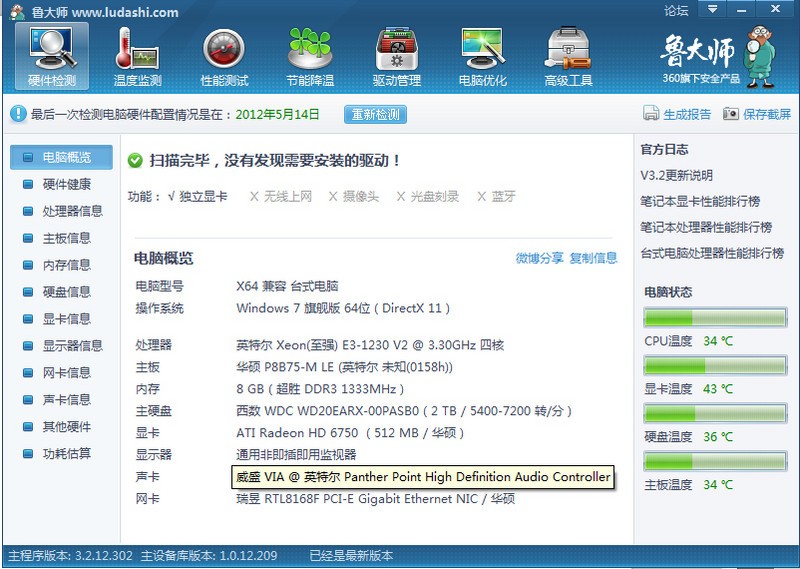The width and height of the screenshot is (800, 569).
Task: Open 台式电脑处理器性能排行榜 link
Action: pyautogui.click(x=712, y=253)
